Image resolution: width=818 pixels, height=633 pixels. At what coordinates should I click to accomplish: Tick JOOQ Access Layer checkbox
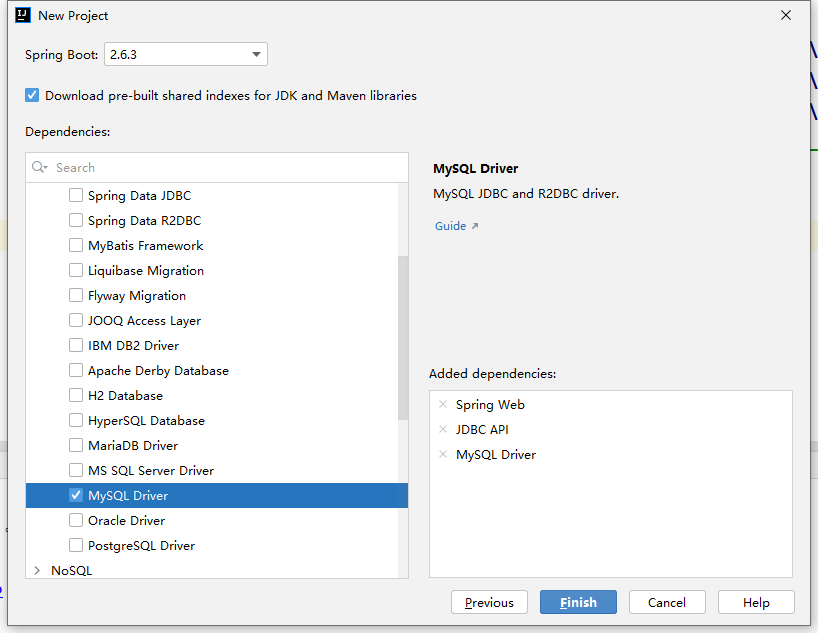click(76, 321)
